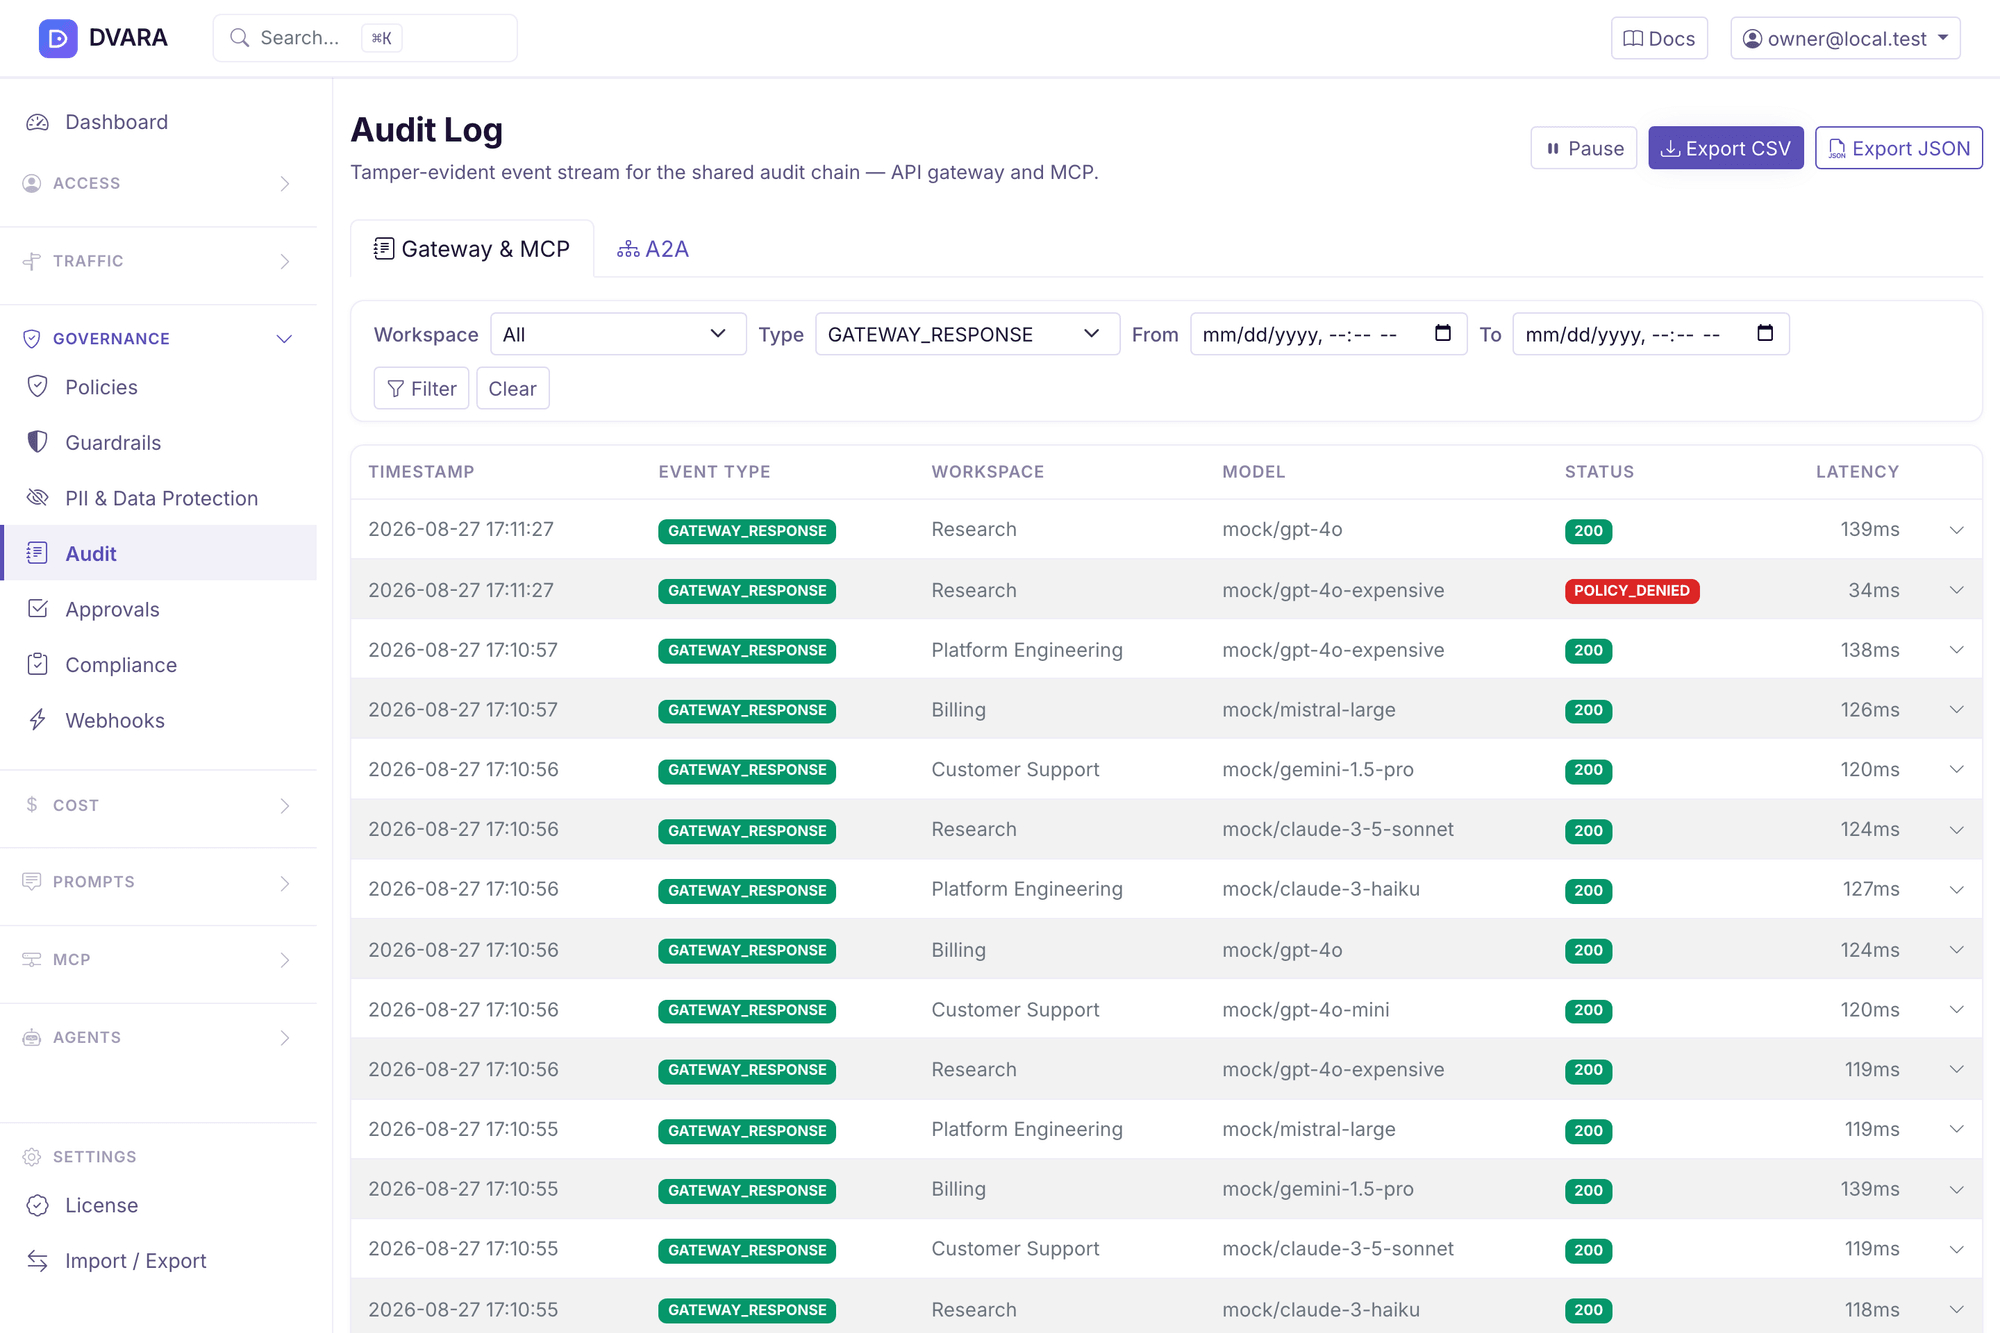Click the Access section user icon
The height and width of the screenshot is (1333, 2000).
pyautogui.click(x=32, y=183)
